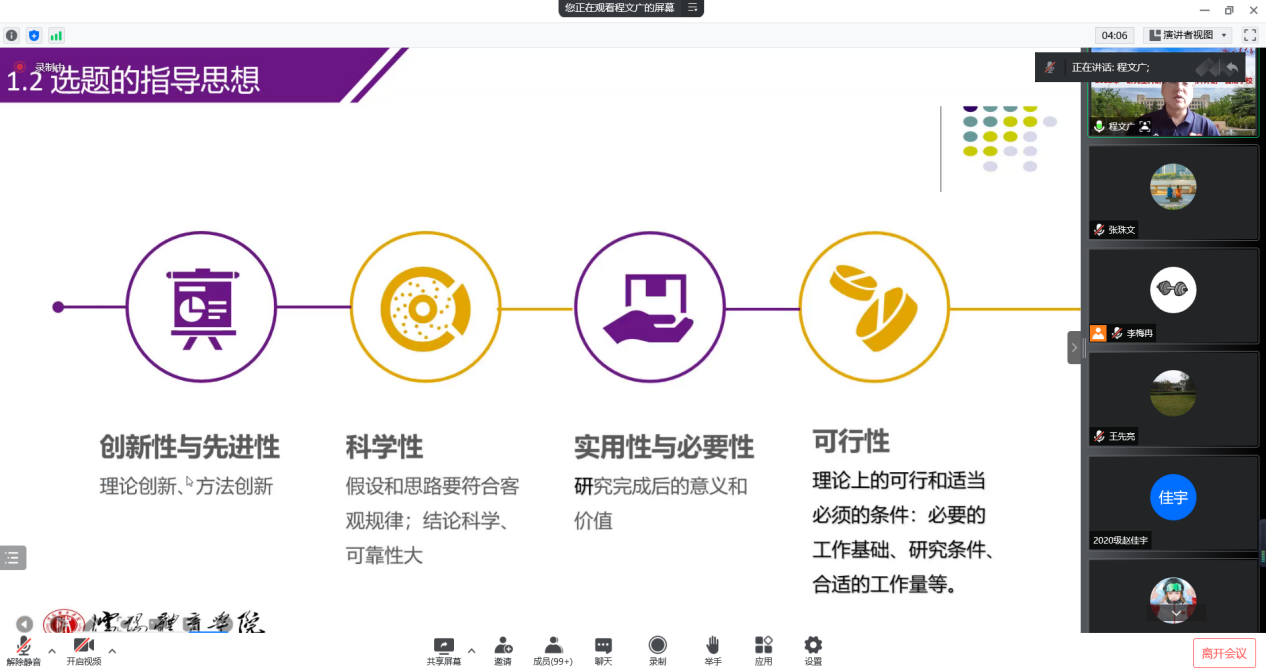1266x672 pixels.
Task: Click the network signal strength icon
Action: [x=56, y=35]
